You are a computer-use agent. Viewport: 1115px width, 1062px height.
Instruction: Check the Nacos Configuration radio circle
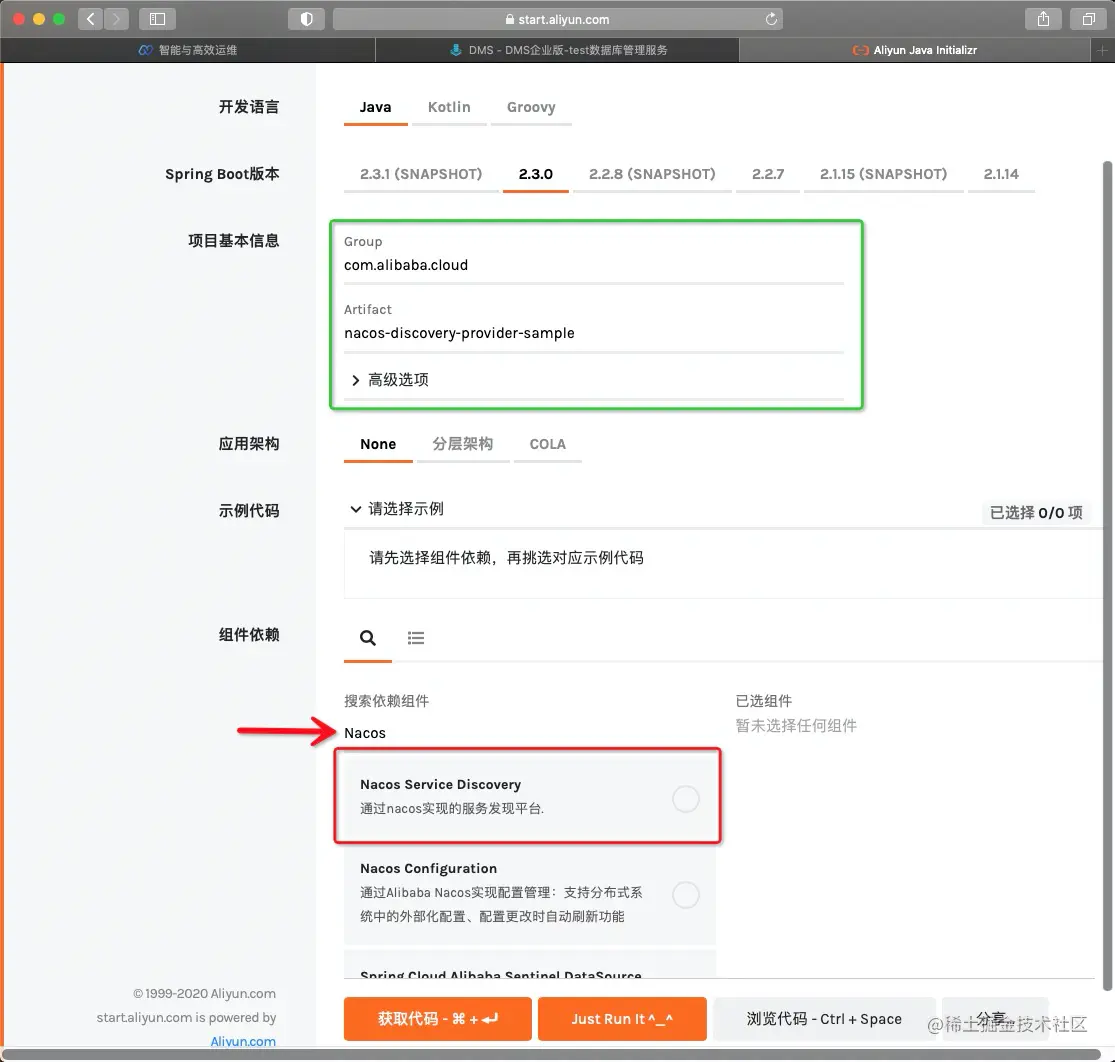(685, 894)
